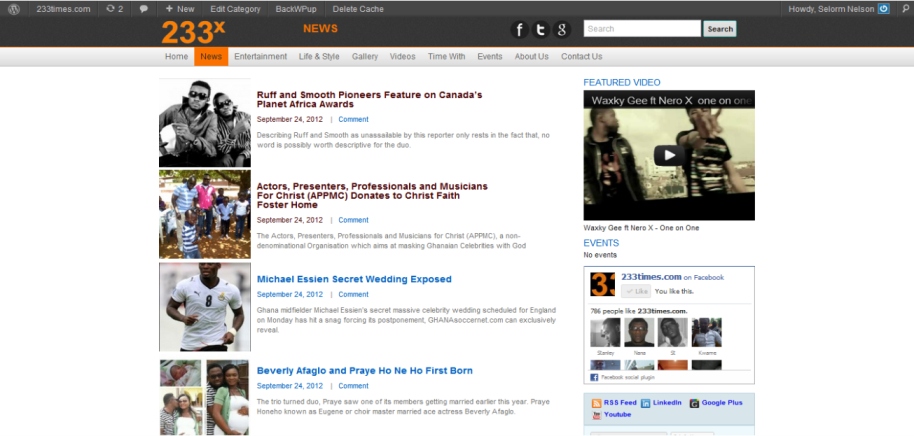914x436 pixels.
Task: Open the Beverly Afaglo collage thumbnail
Action: pyautogui.click(x=205, y=398)
